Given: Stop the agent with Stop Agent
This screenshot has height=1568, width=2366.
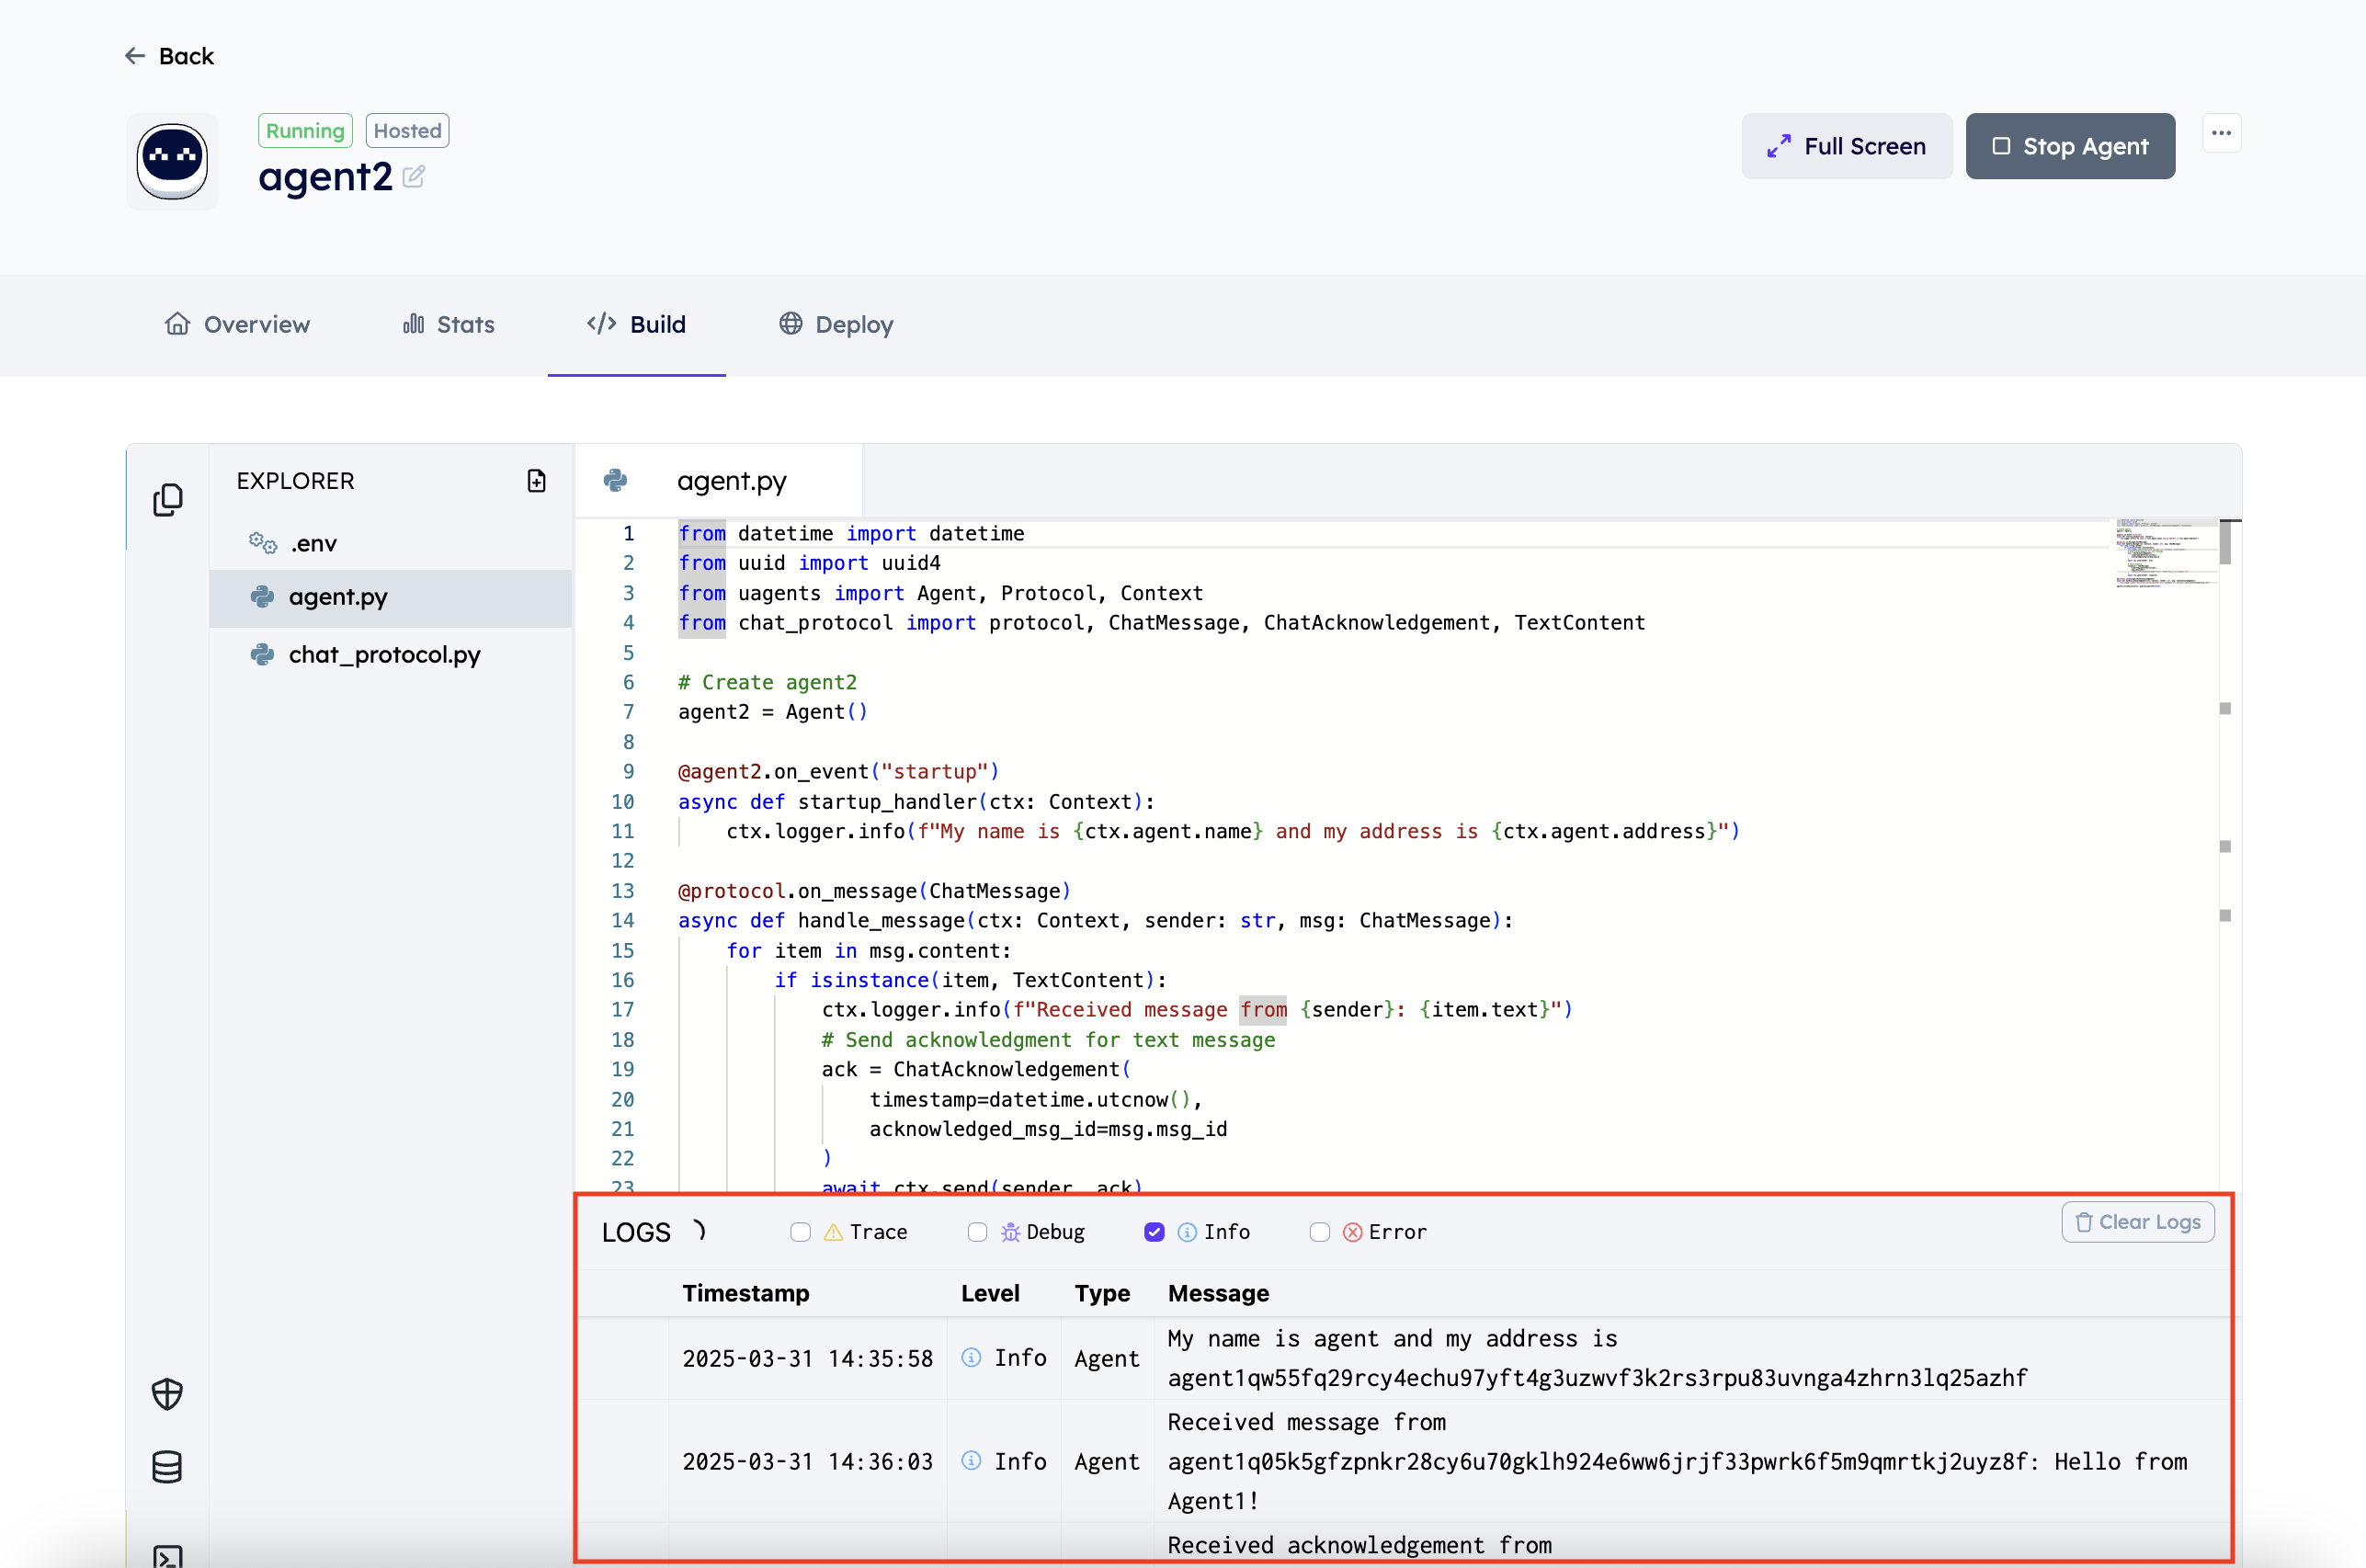Looking at the screenshot, I should pos(2070,146).
